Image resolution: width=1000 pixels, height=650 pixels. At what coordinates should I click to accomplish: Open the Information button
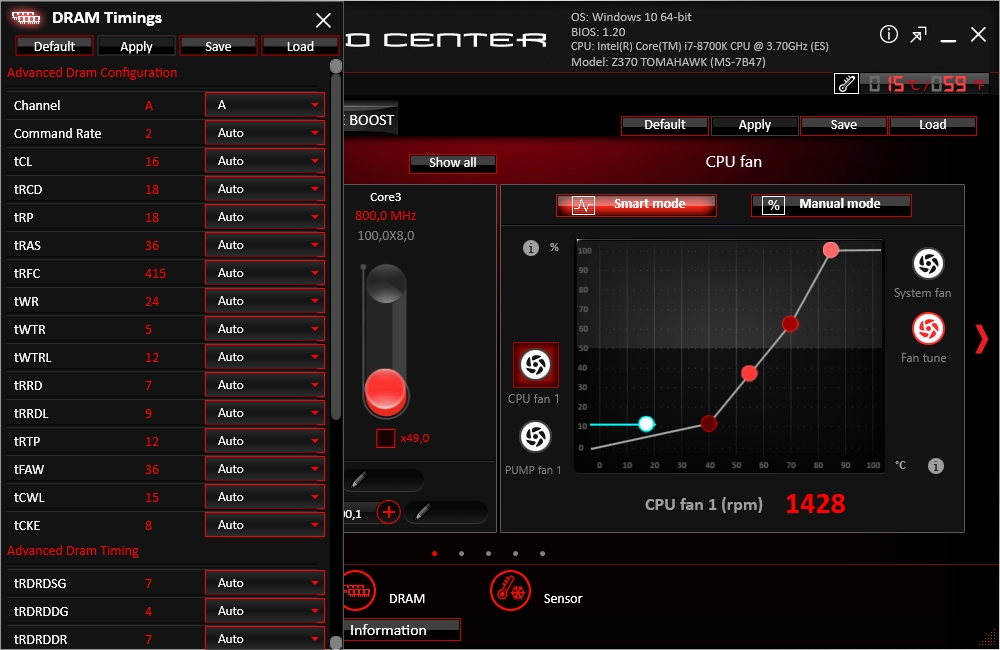tap(402, 630)
